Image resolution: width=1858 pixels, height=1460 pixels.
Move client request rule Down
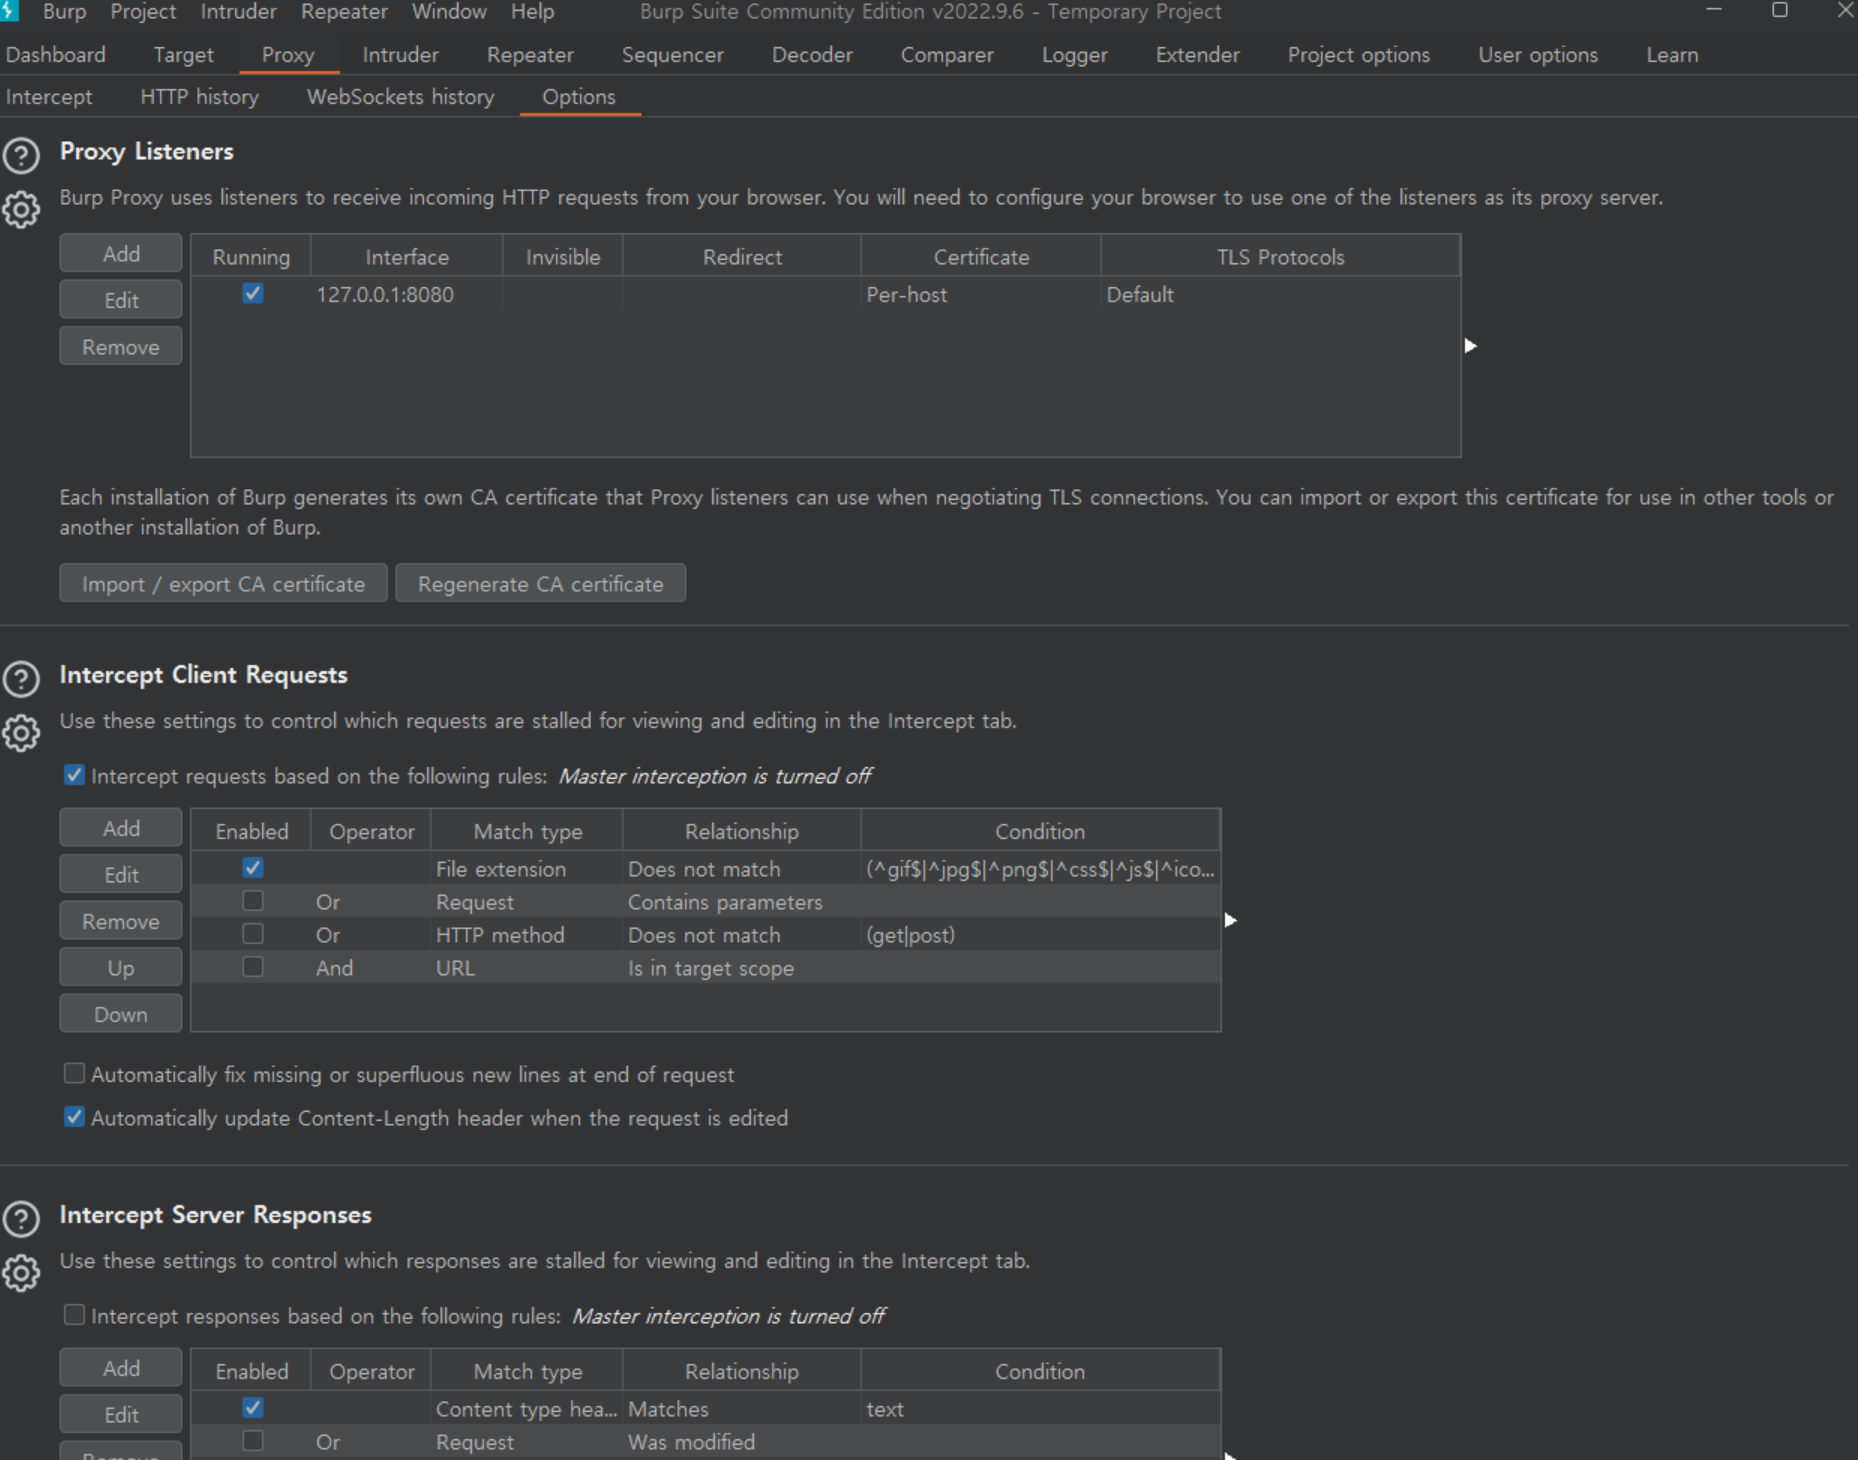121,1013
